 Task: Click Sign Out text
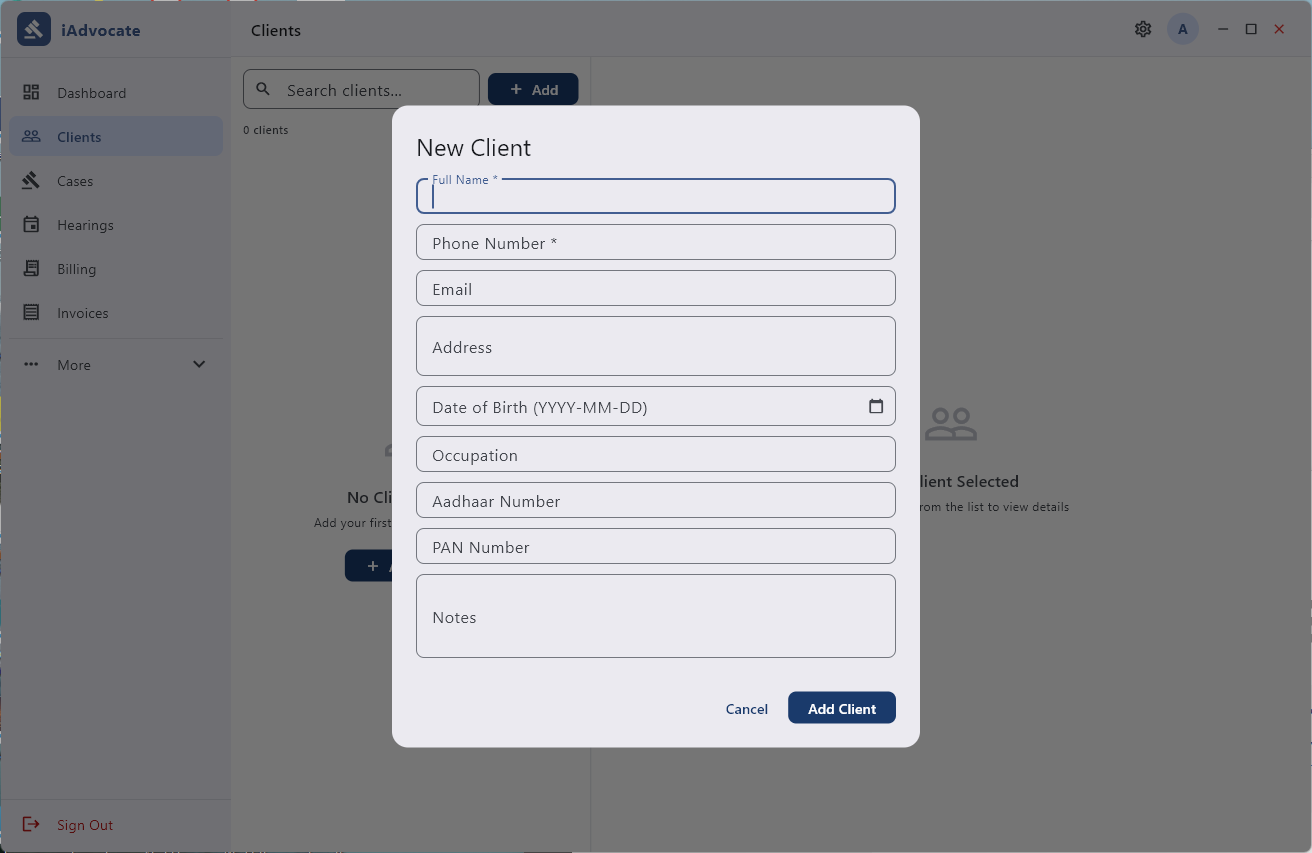pyautogui.click(x=85, y=825)
